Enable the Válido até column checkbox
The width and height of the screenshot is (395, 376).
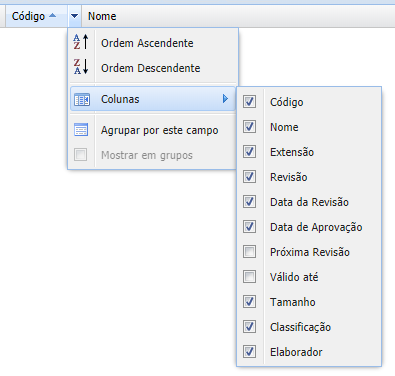click(x=249, y=277)
